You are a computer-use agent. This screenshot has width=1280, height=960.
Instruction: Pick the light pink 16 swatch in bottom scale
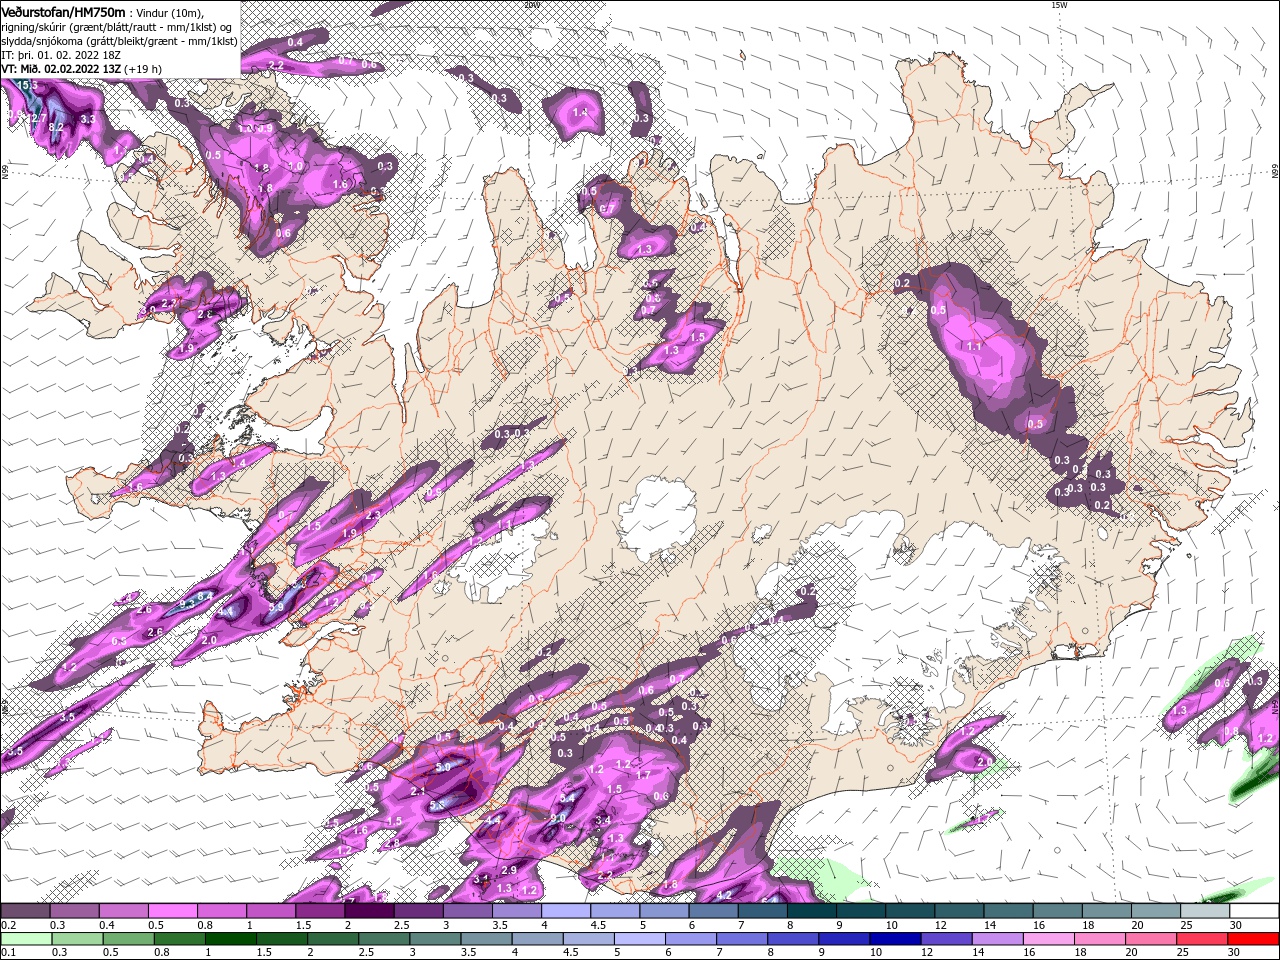pyautogui.click(x=1047, y=939)
